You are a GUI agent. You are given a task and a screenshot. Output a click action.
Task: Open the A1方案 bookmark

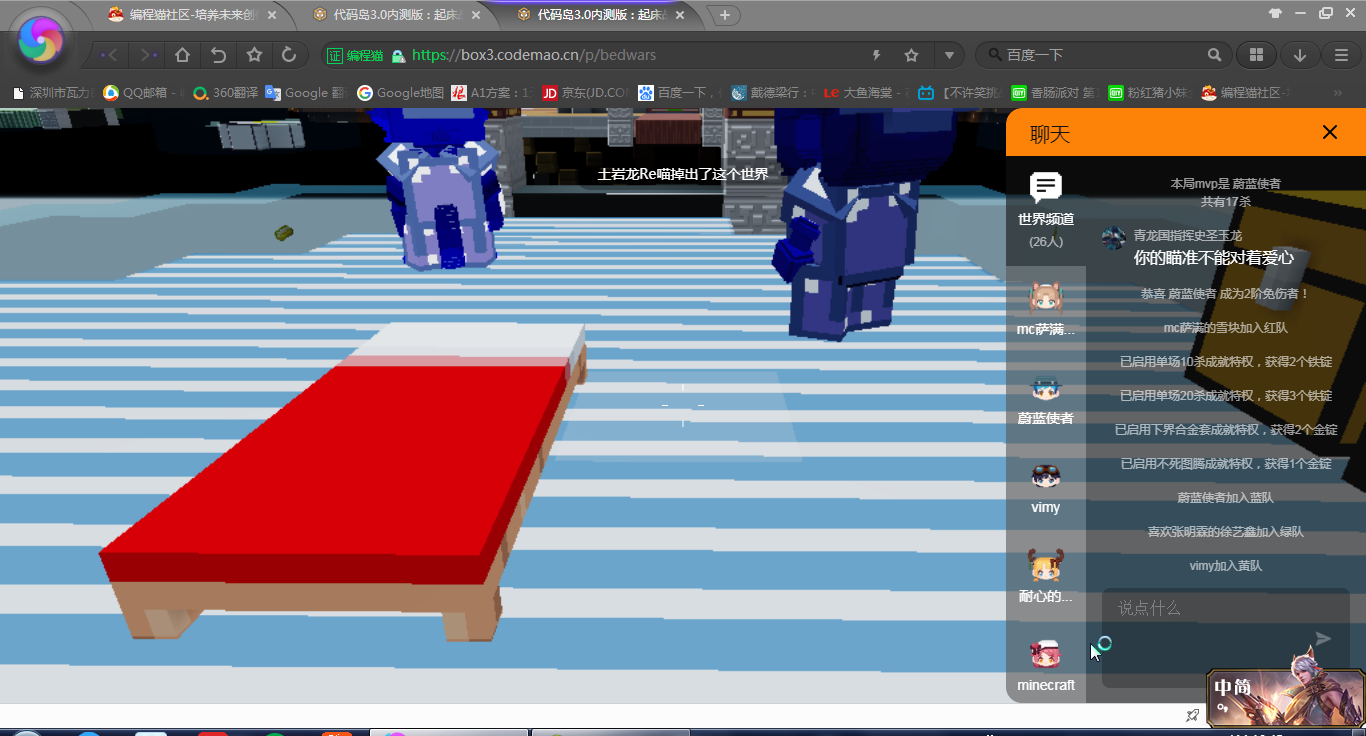pos(492,93)
